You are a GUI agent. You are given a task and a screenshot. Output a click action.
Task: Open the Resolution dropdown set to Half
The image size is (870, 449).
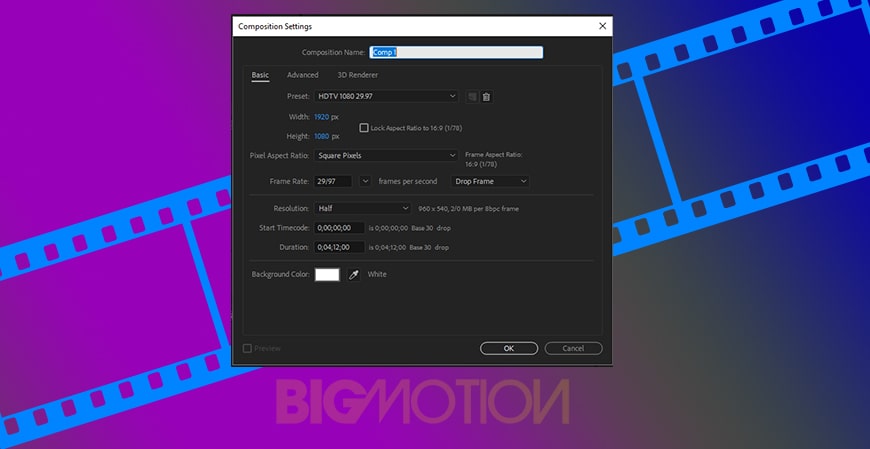[x=362, y=208]
